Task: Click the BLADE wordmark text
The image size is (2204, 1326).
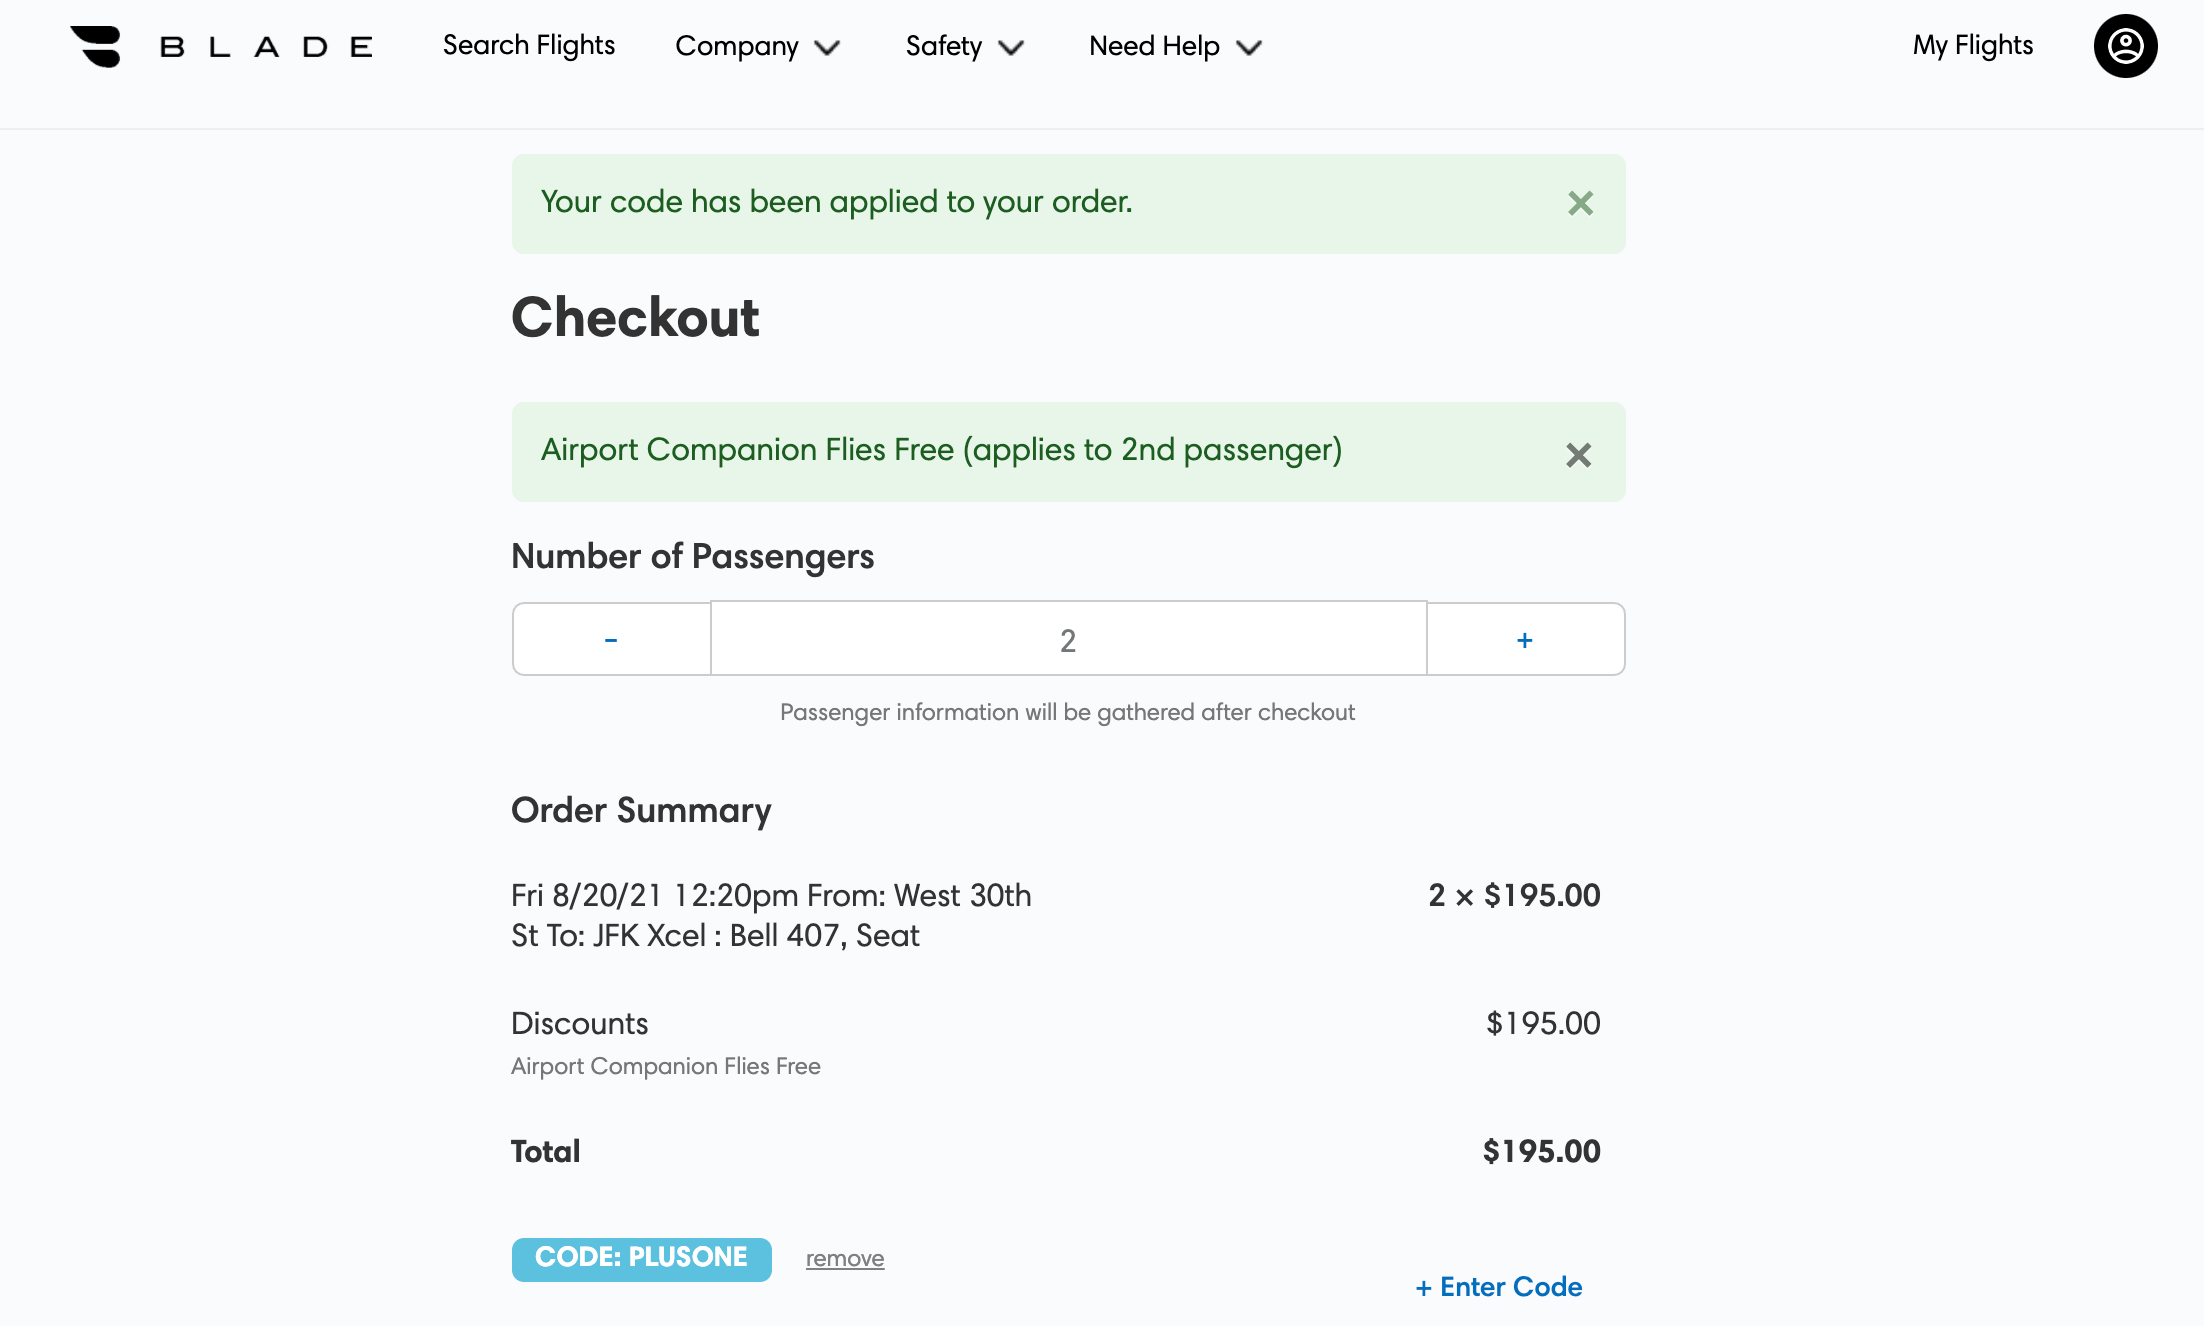Action: coord(266,47)
